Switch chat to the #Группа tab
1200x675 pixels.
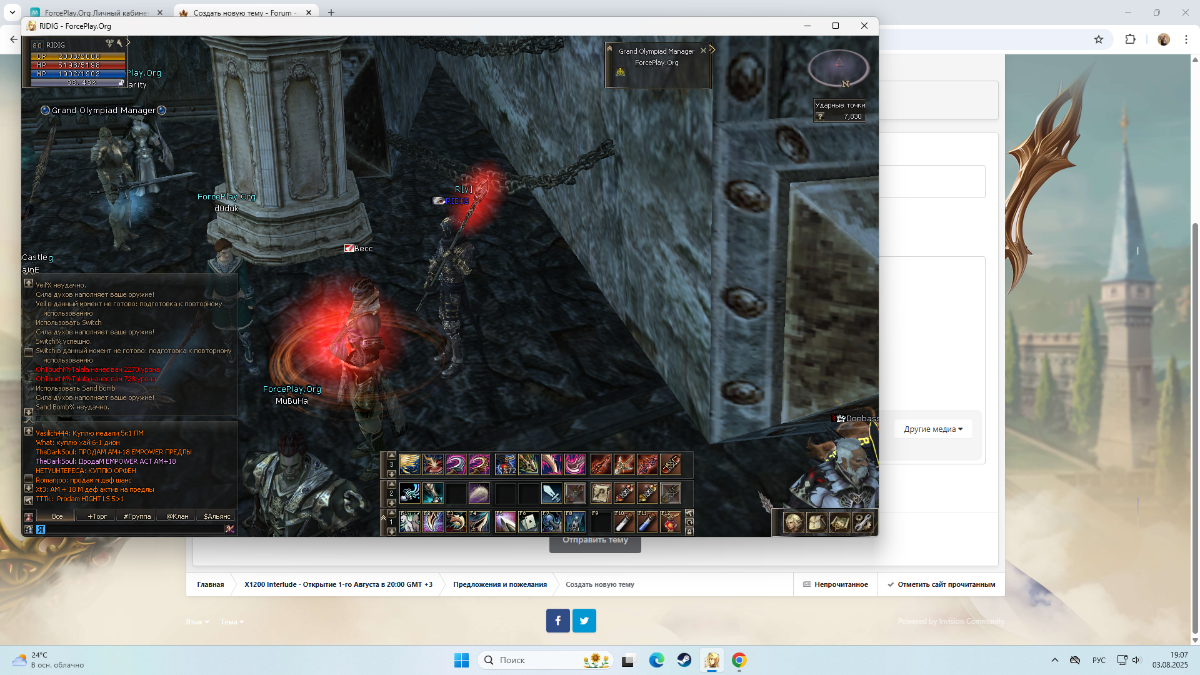pos(137,517)
